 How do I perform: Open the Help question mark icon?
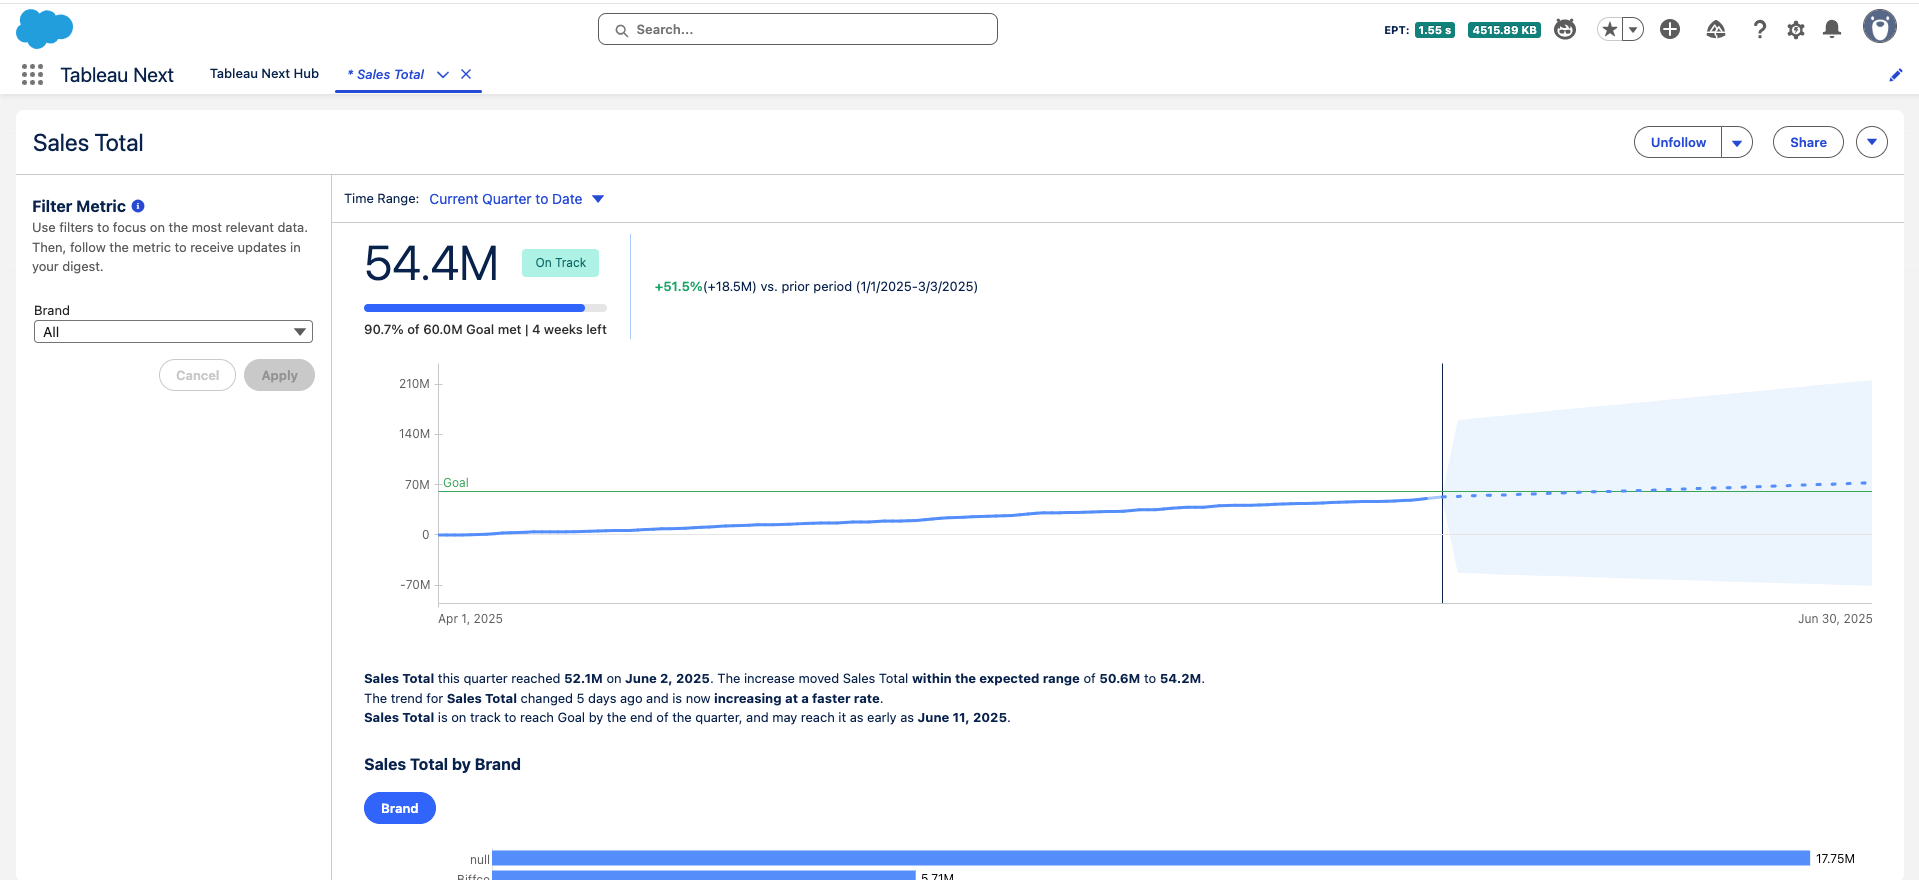[1759, 30]
